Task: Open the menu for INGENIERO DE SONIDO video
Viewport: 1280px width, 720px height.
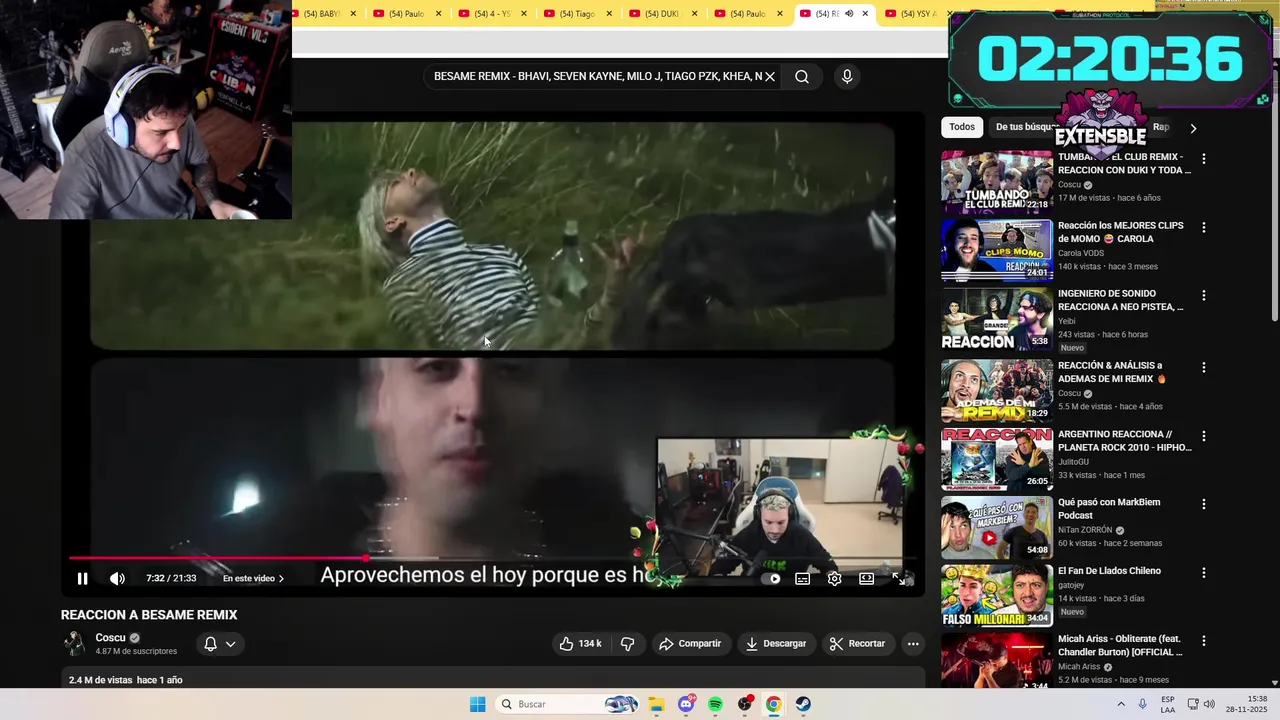Action: 1204,296
